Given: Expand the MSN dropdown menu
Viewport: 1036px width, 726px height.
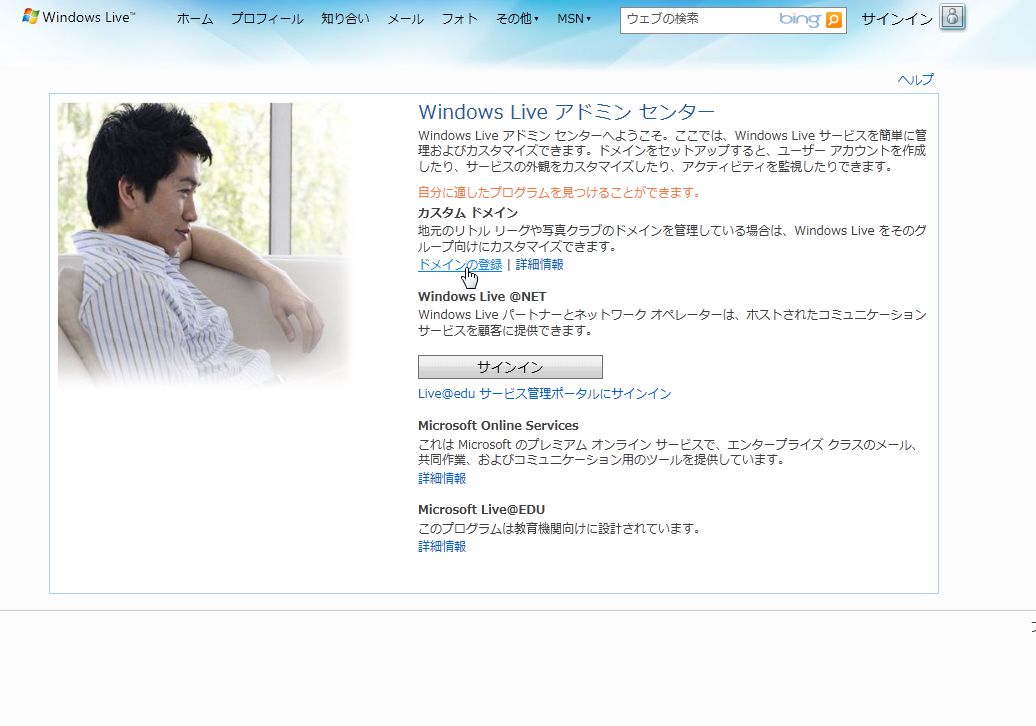Looking at the screenshot, I should 574,19.
